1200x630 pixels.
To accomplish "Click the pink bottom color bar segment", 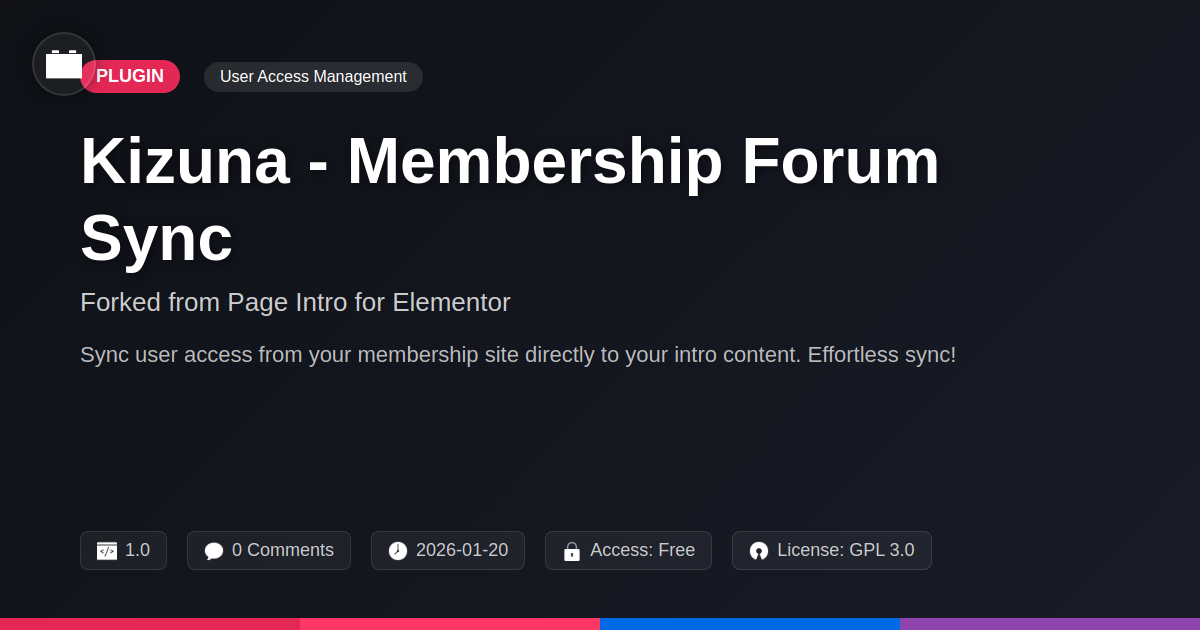I will [450, 623].
